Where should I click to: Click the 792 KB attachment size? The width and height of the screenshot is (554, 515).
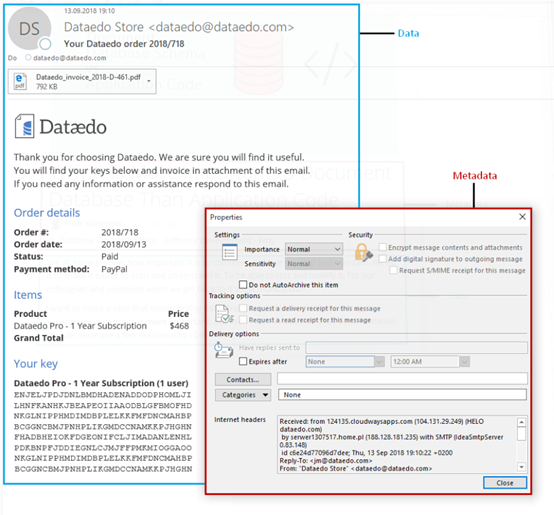pyautogui.click(x=47, y=87)
